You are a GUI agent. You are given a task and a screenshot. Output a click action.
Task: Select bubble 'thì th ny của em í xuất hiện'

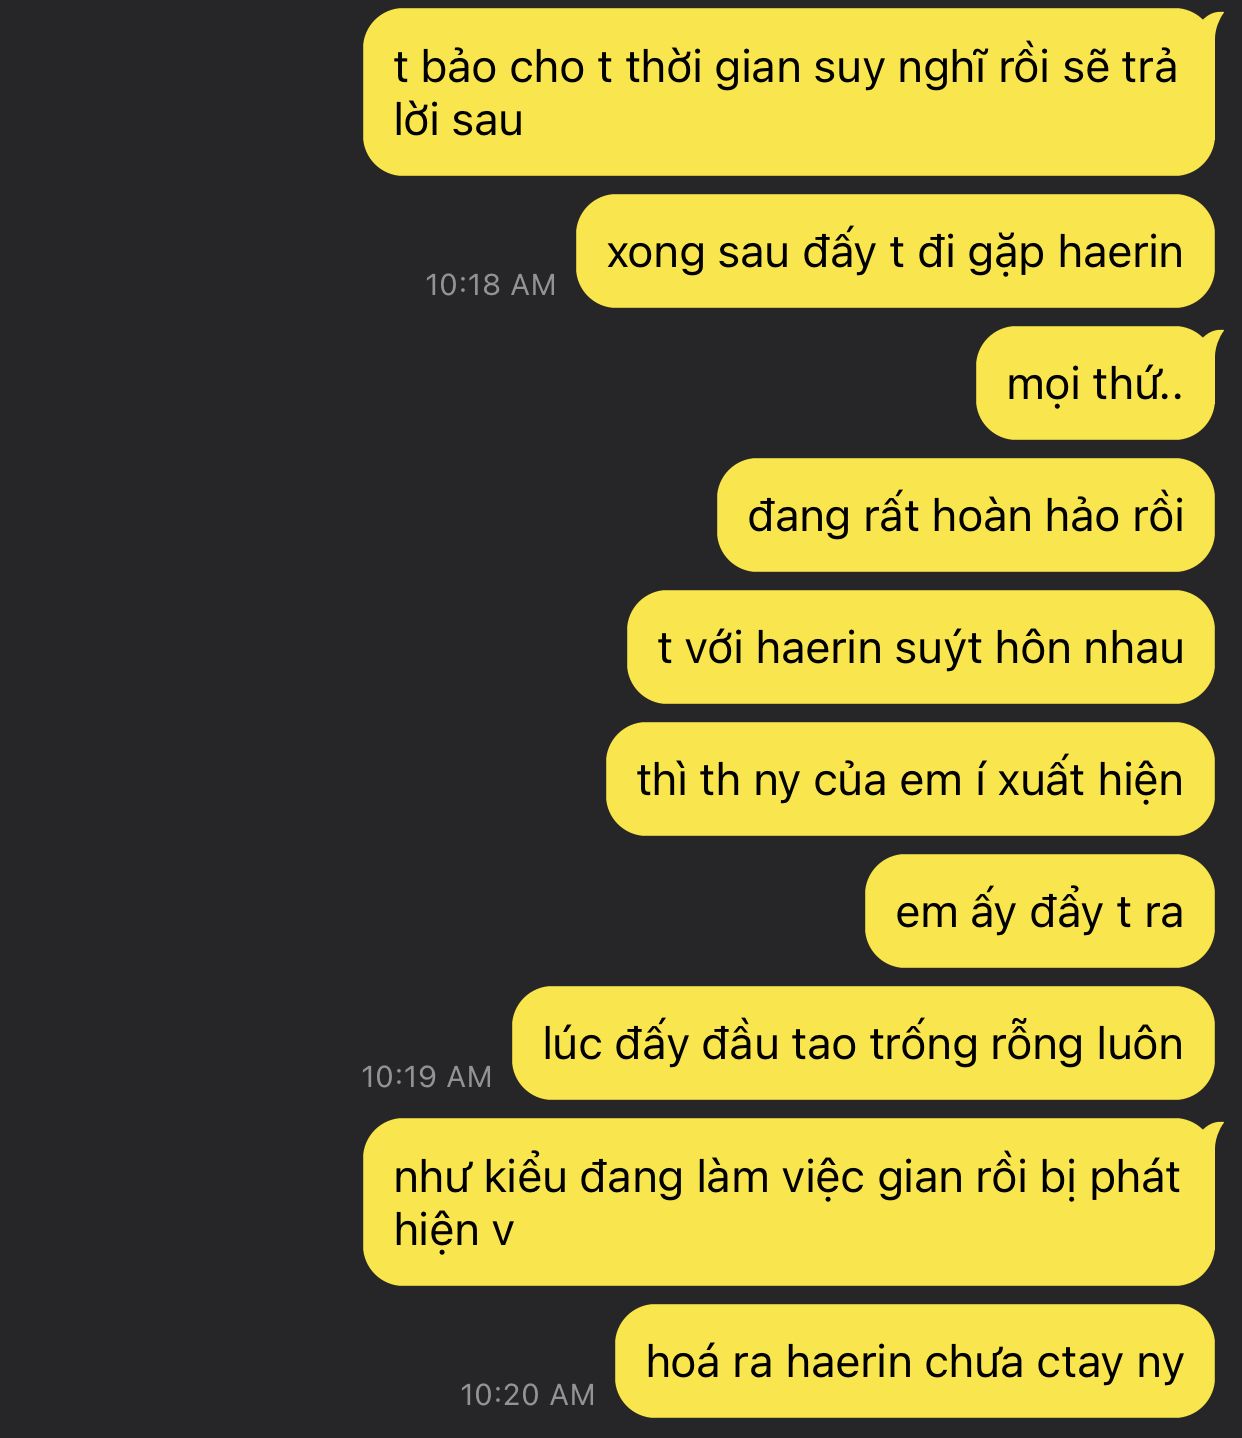[x=910, y=779]
